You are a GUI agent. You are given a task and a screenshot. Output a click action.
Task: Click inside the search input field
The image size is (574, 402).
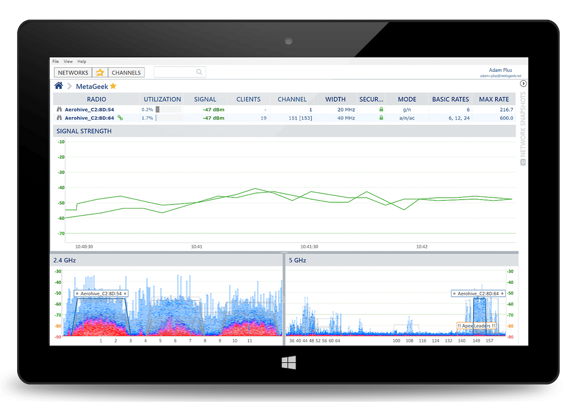[179, 72]
